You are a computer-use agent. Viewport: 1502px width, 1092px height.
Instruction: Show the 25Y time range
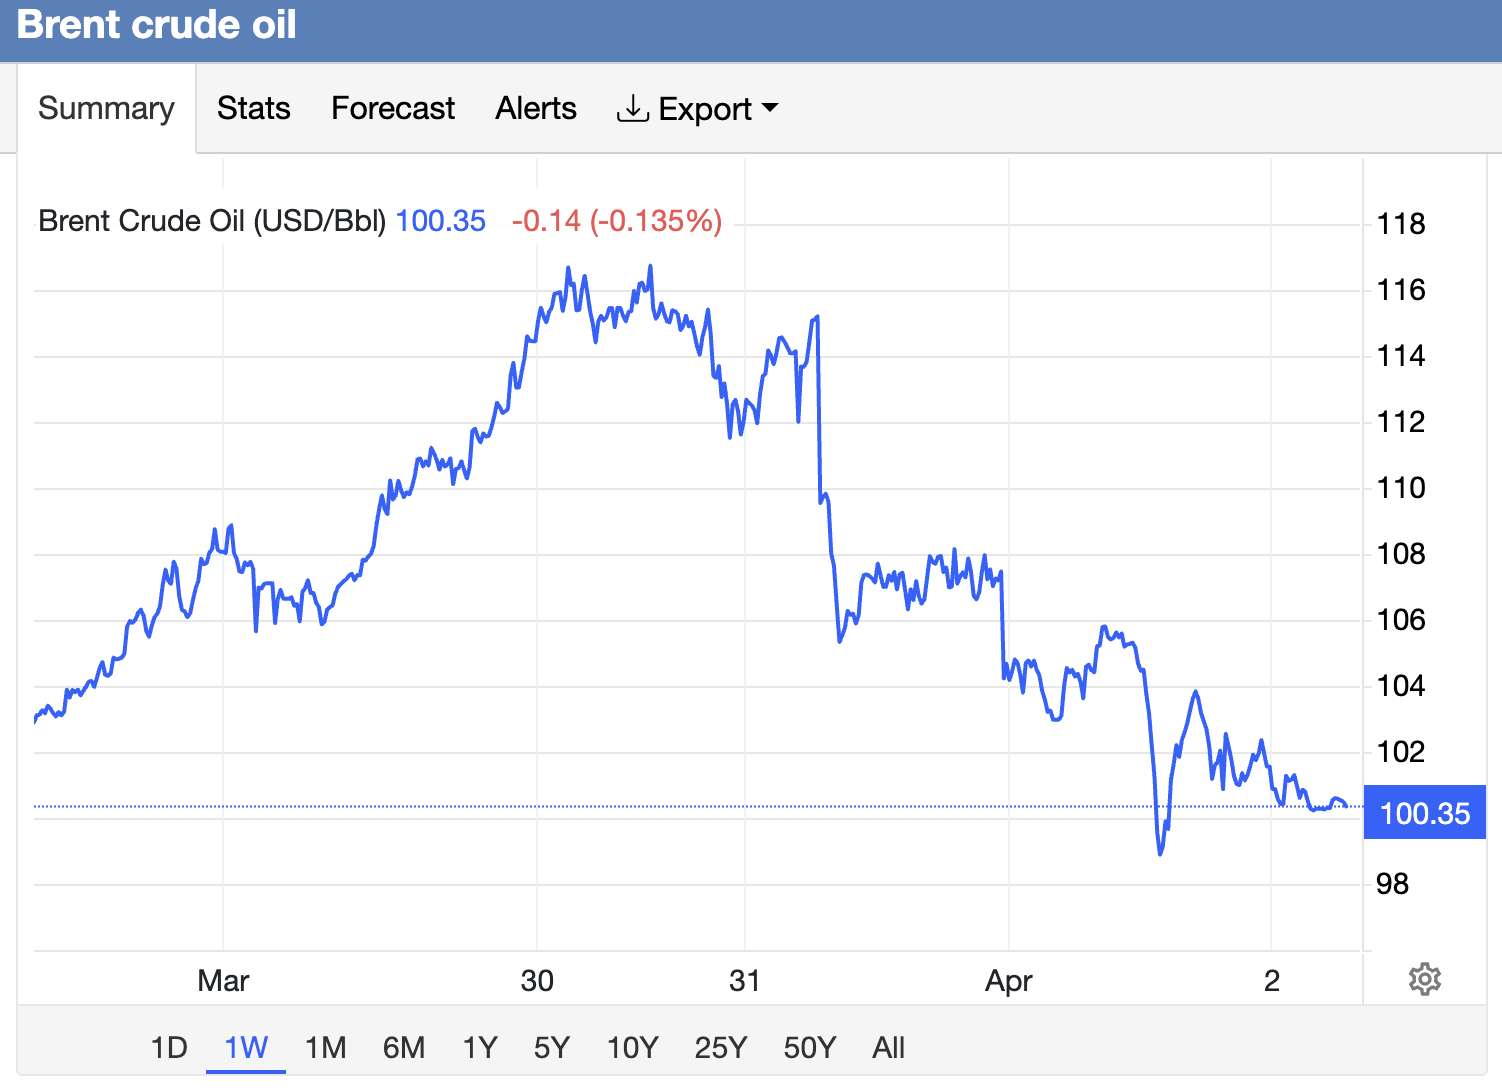(720, 1047)
